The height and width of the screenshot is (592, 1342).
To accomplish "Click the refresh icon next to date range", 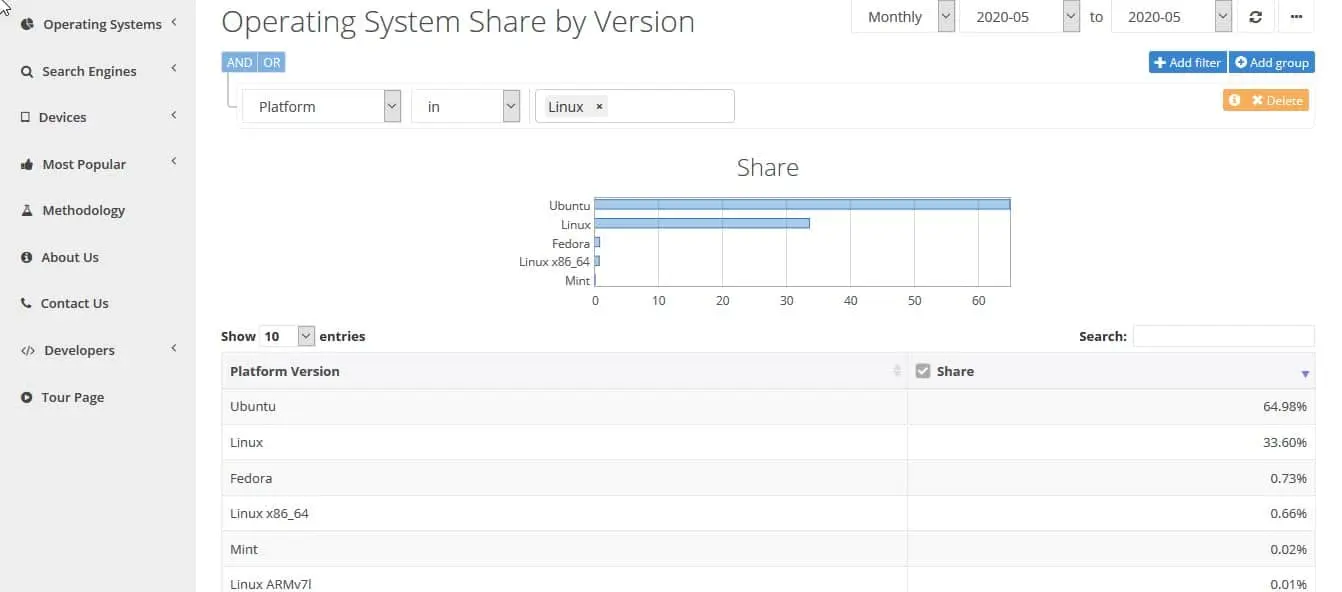I will [x=1256, y=17].
